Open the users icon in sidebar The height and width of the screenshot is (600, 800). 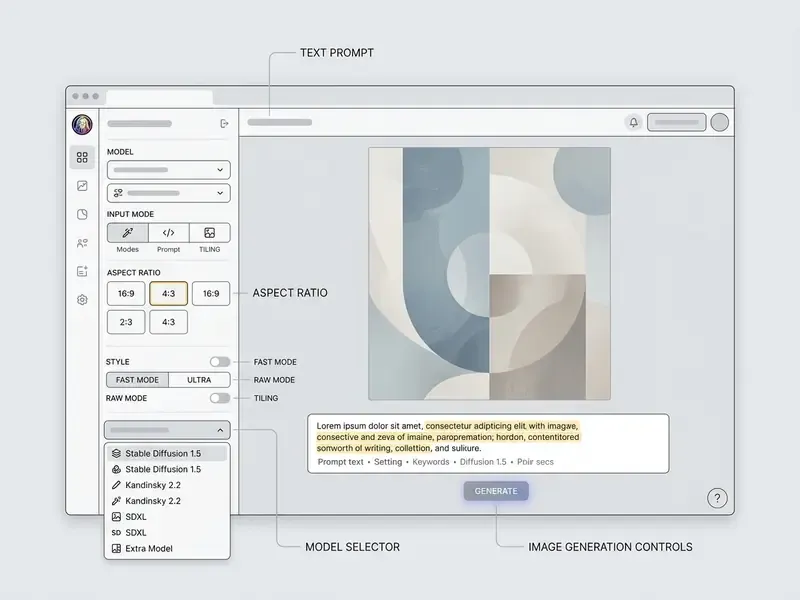click(x=82, y=243)
